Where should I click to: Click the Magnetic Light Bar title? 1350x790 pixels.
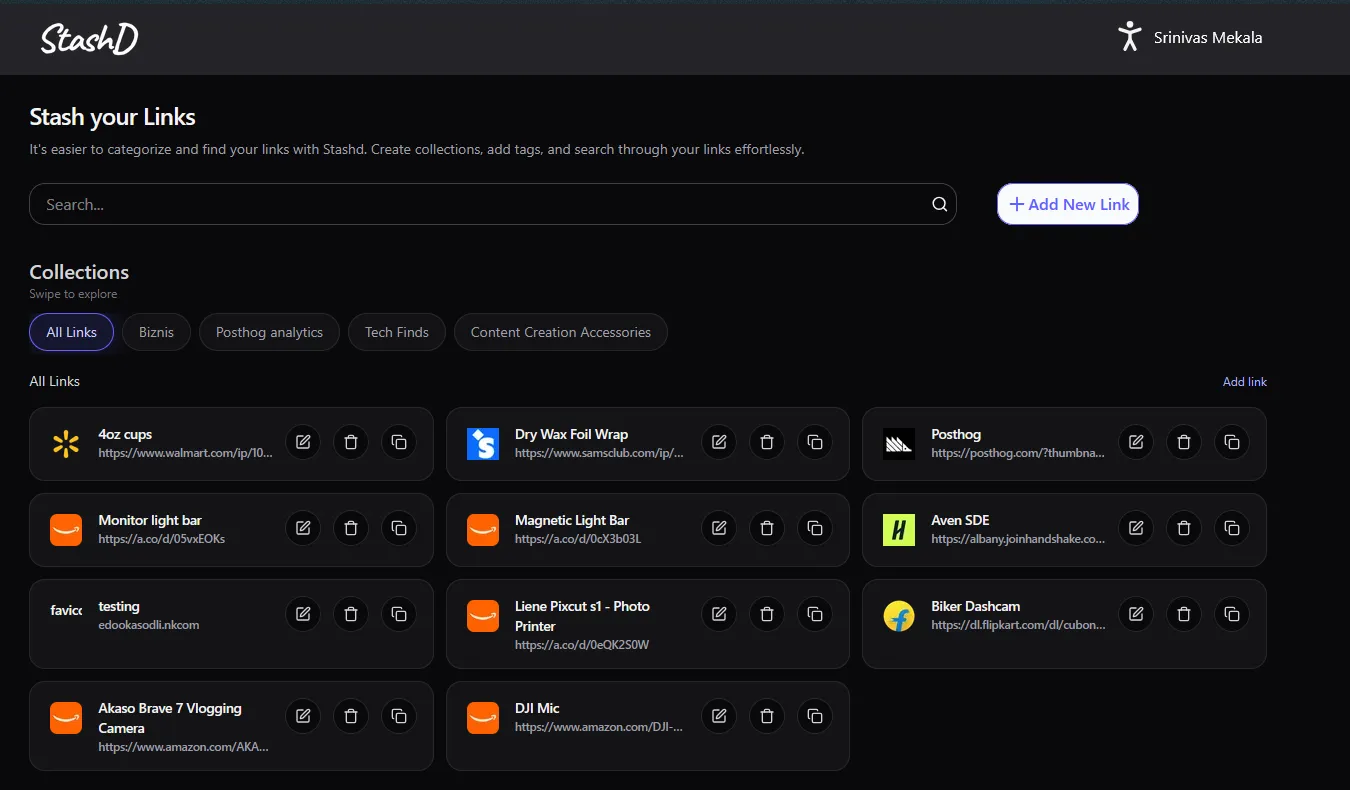(x=572, y=520)
